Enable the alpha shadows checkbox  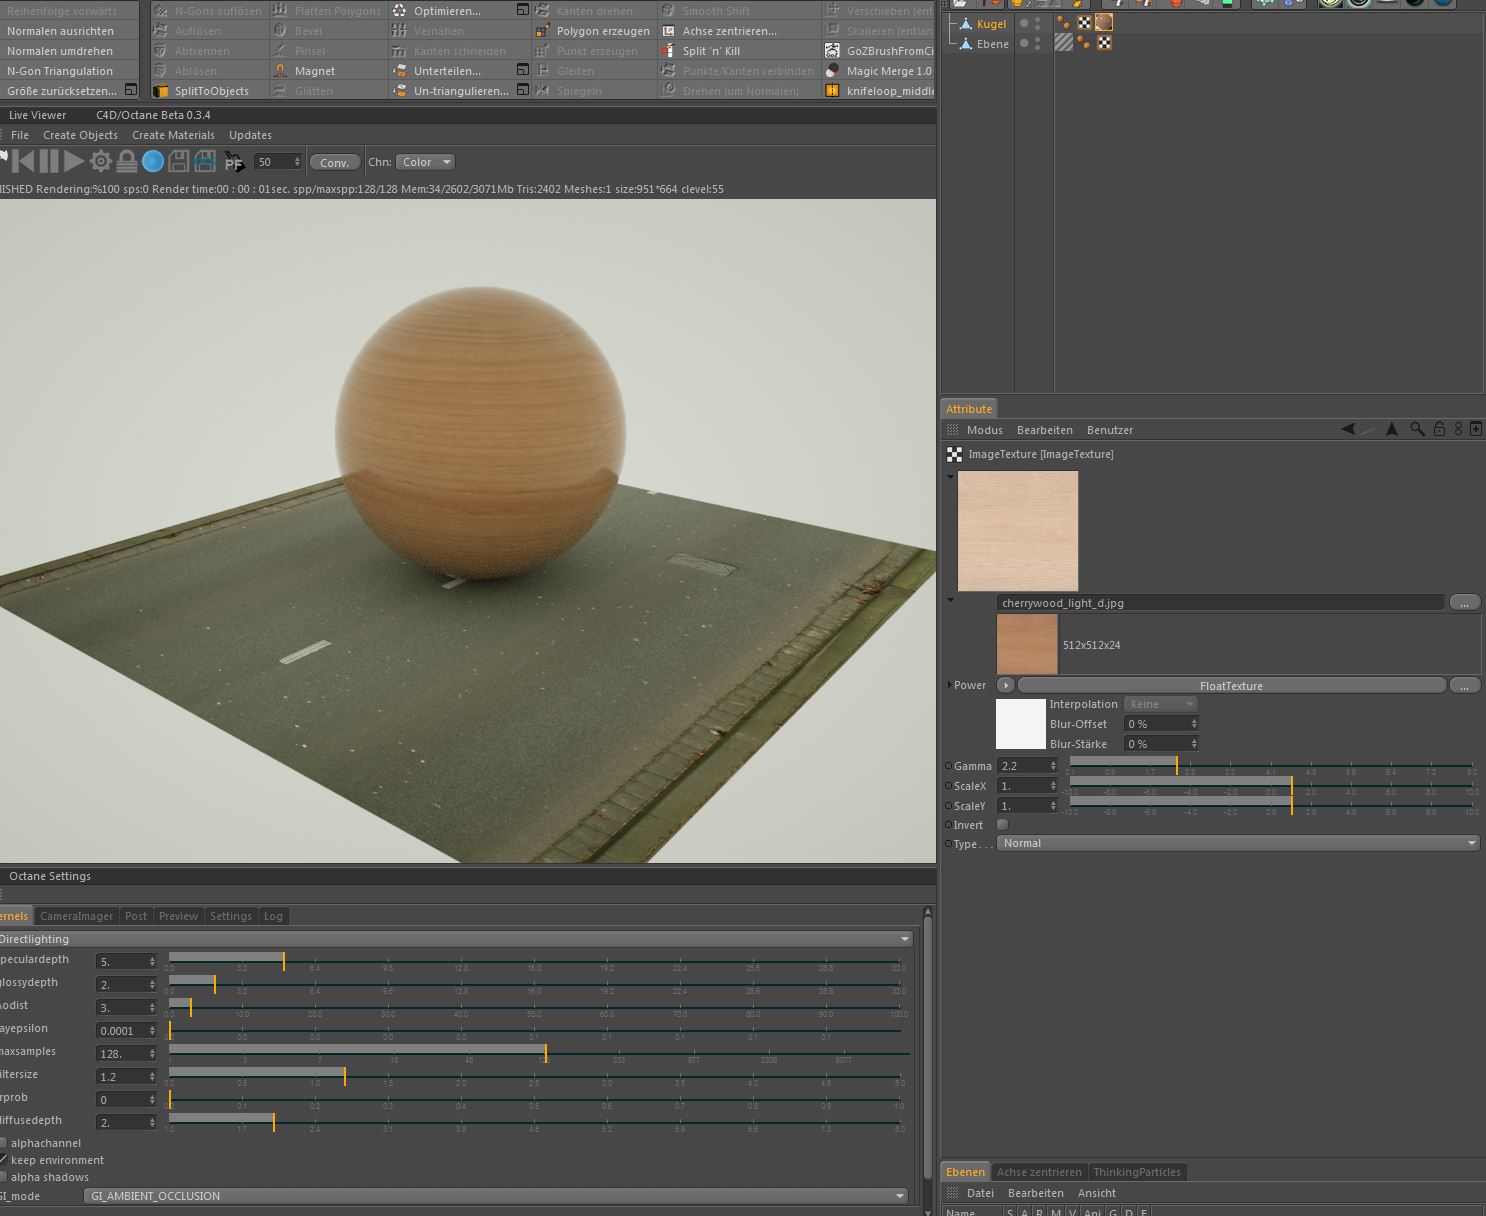[x=4, y=1177]
